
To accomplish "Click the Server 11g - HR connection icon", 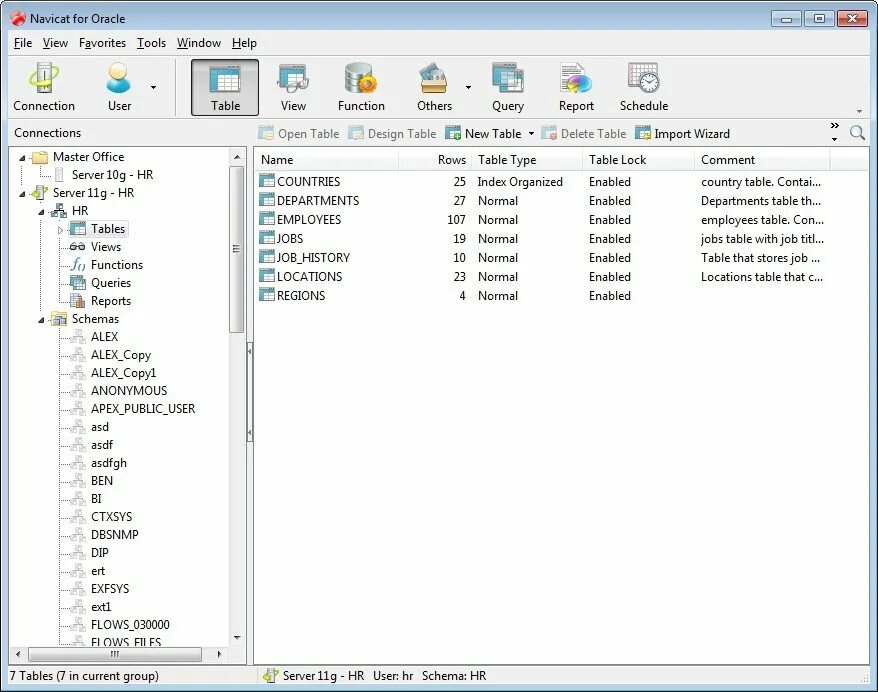I will click(40, 193).
